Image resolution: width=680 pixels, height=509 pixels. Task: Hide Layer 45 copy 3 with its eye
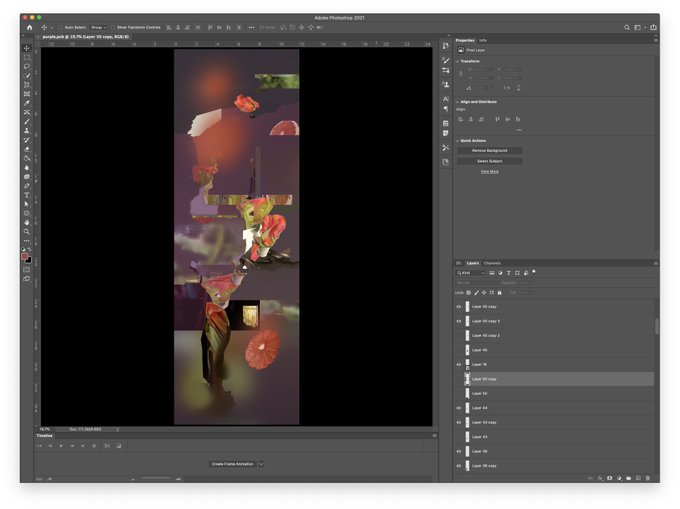pos(459,321)
